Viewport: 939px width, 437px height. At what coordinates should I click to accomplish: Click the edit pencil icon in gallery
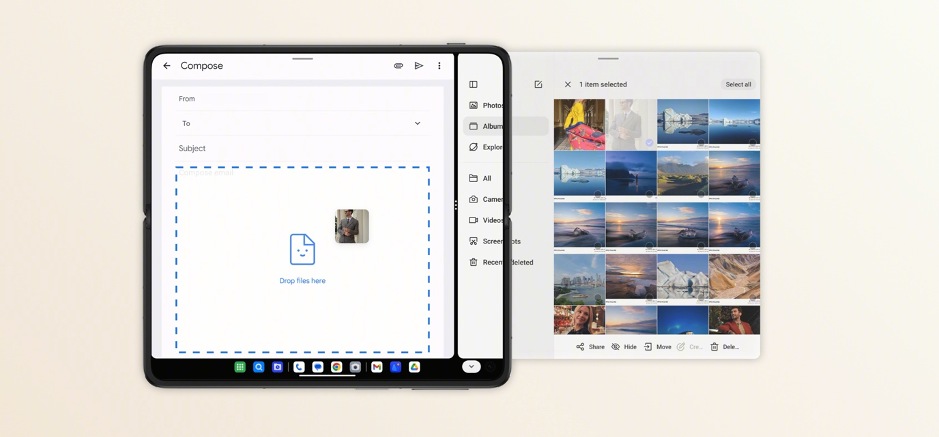[x=538, y=85]
